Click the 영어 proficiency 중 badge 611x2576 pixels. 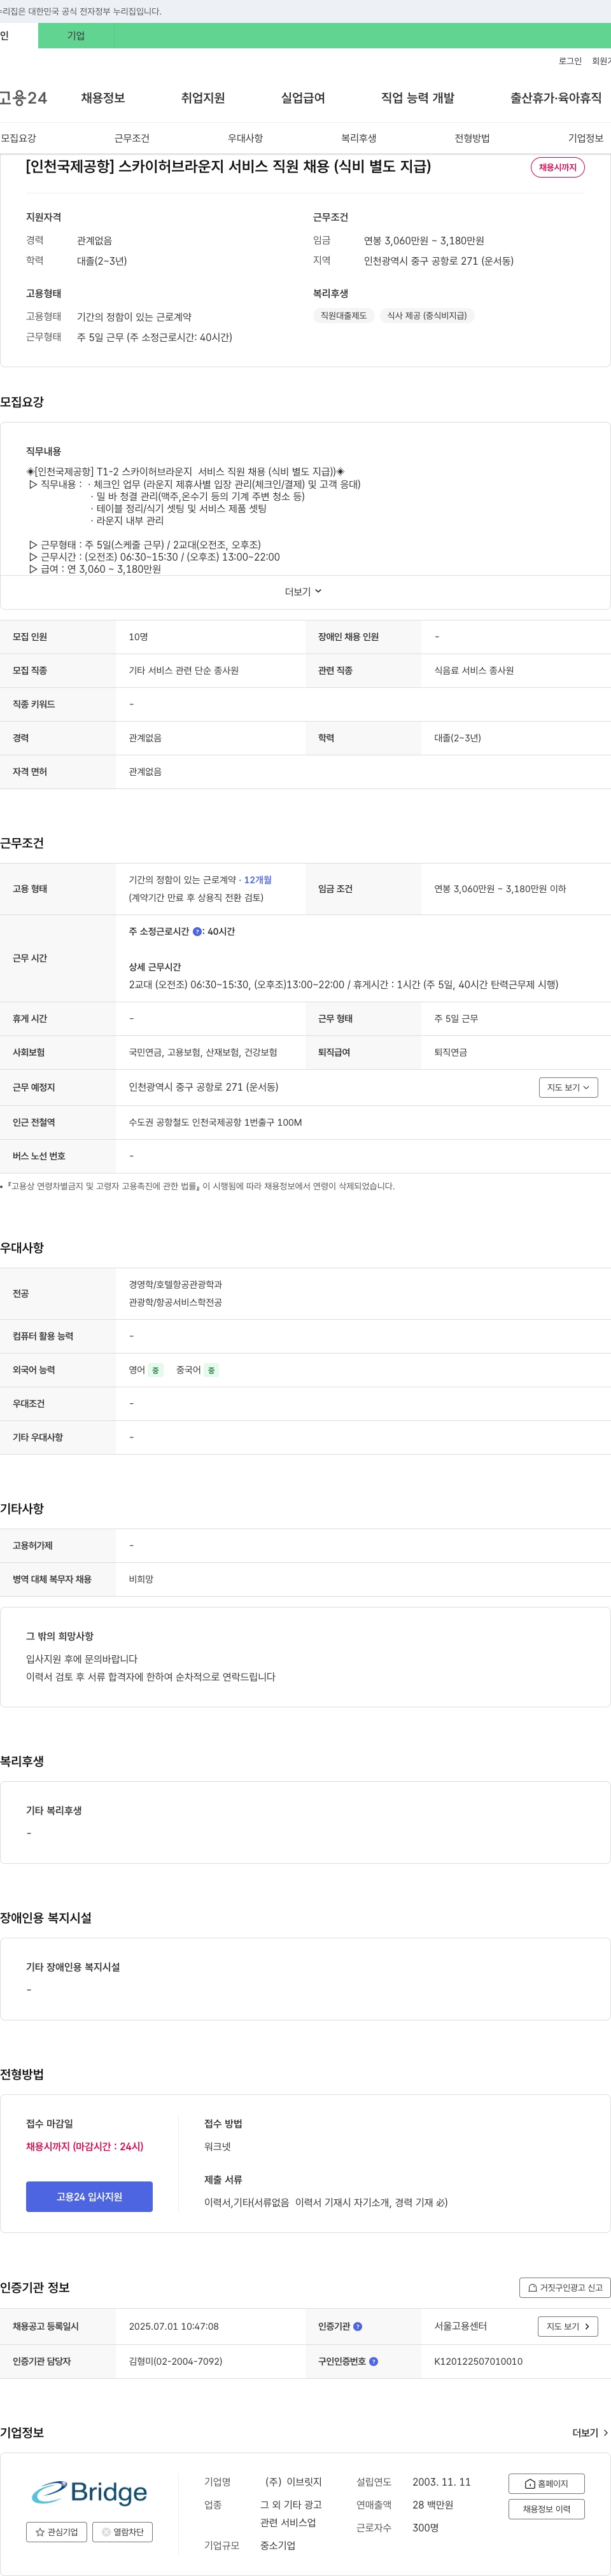click(x=155, y=1370)
